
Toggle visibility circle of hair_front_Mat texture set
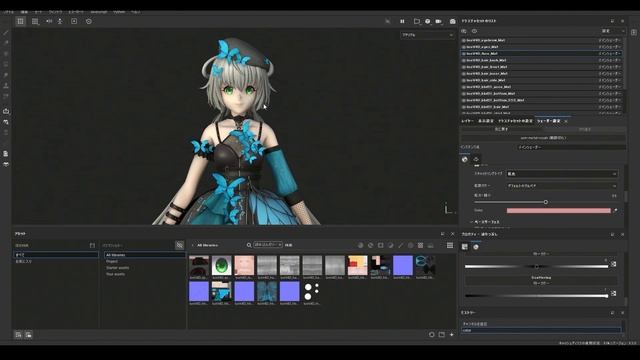coord(464,67)
